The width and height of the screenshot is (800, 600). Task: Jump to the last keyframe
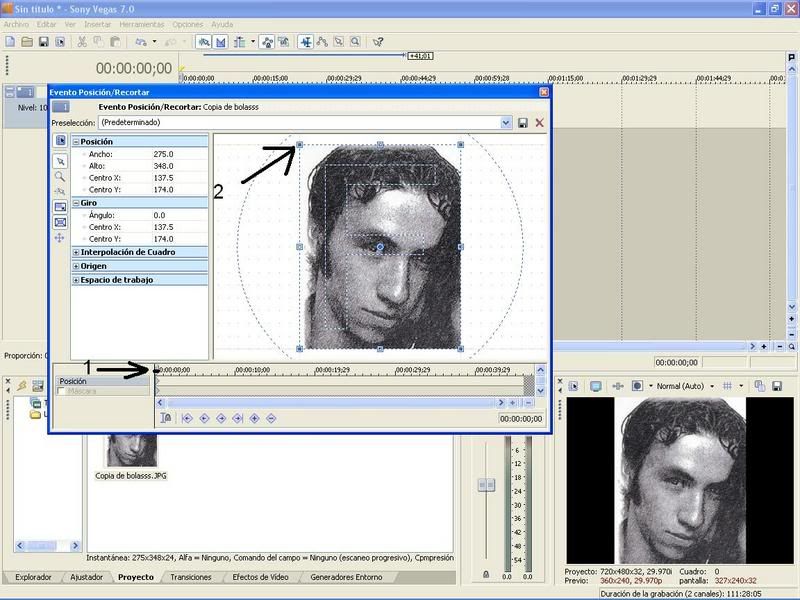click(x=238, y=418)
